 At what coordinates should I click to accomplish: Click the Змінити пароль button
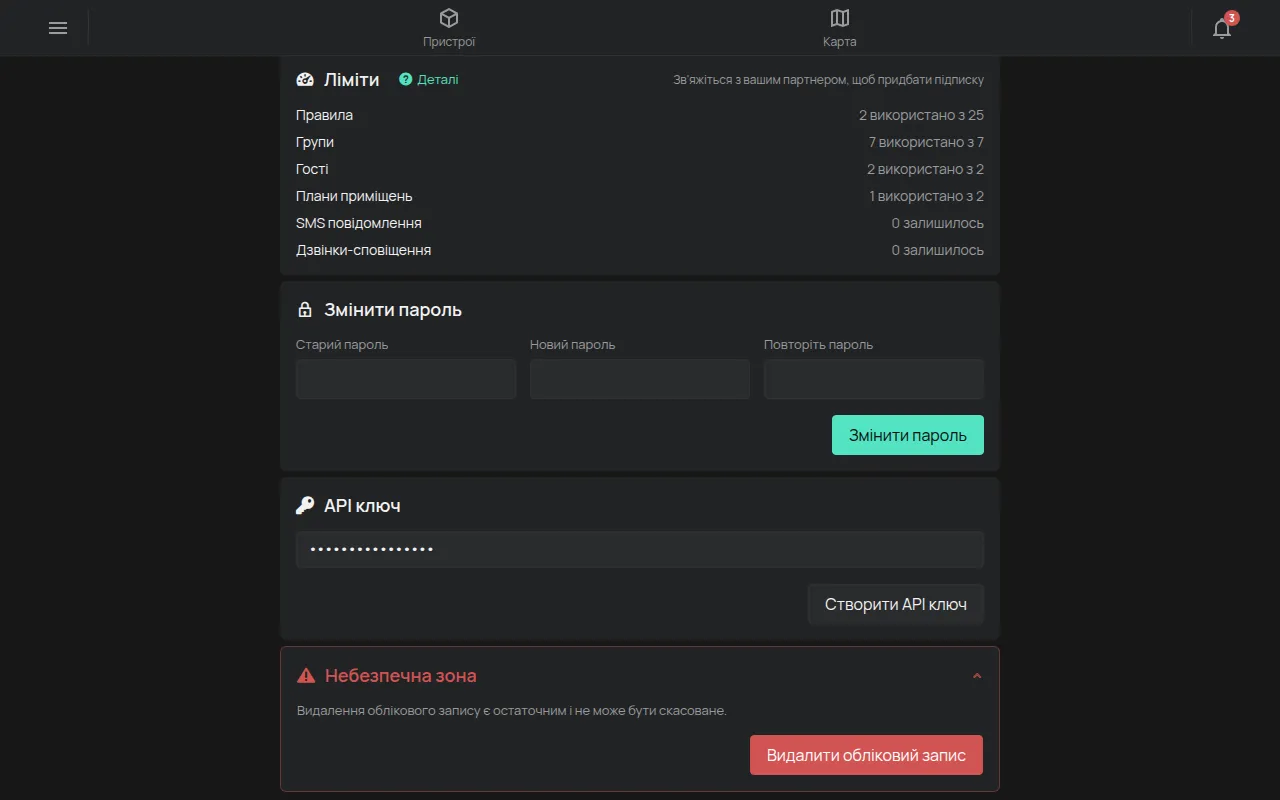908,435
